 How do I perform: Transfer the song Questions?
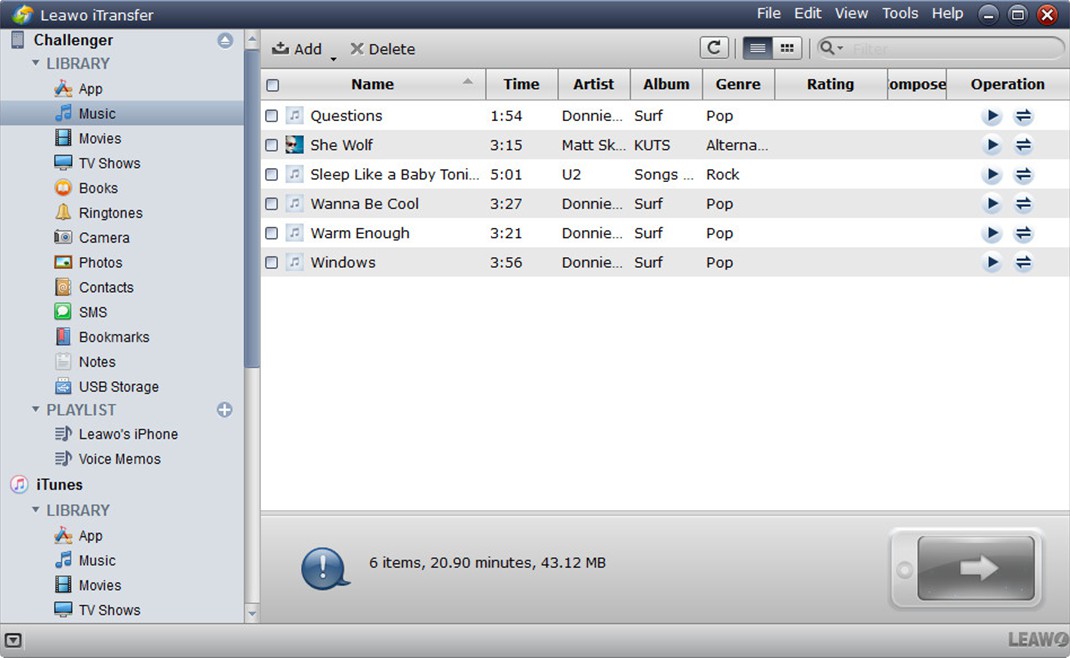click(x=1023, y=116)
